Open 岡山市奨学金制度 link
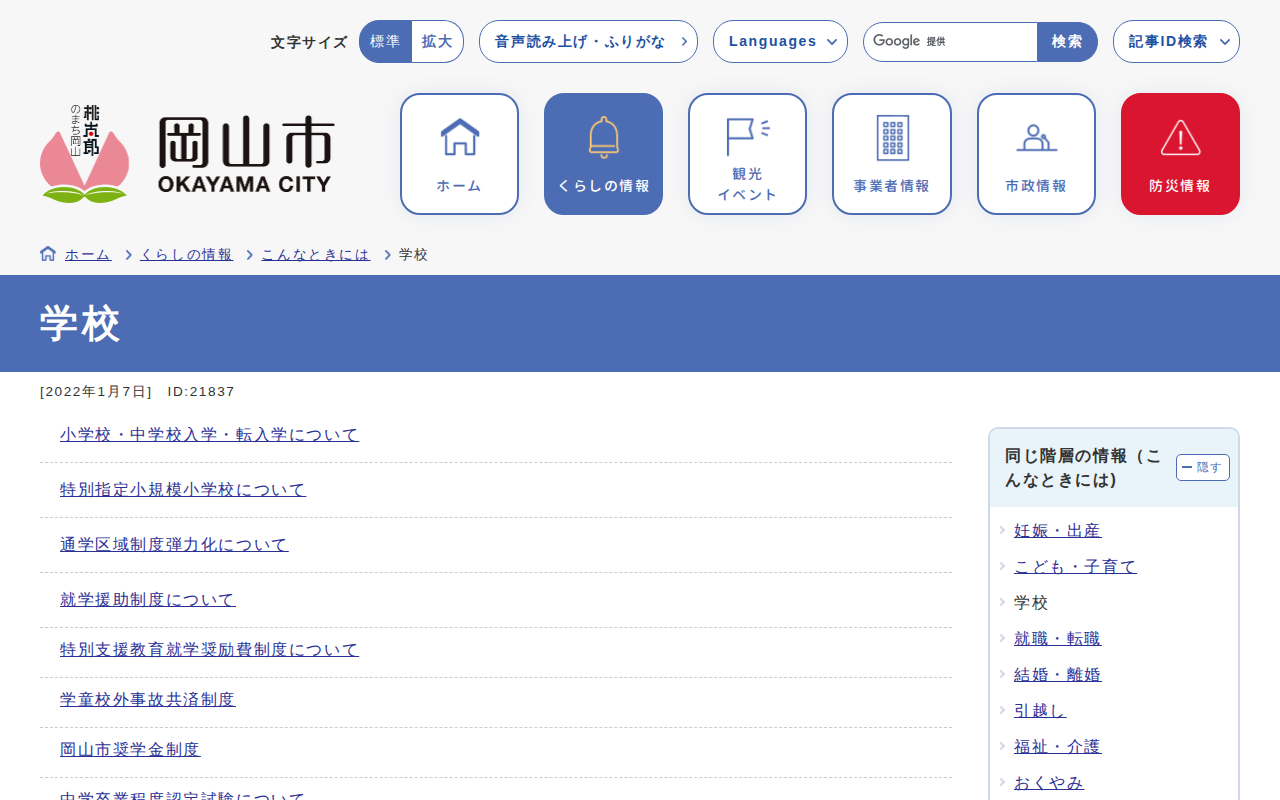This screenshot has height=800, width=1280. click(x=130, y=750)
